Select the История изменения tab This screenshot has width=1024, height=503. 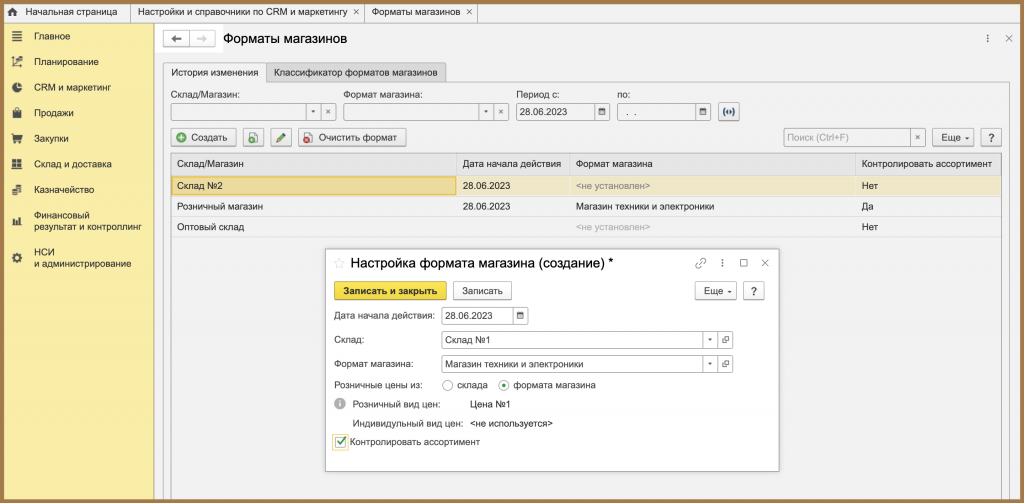(214, 72)
